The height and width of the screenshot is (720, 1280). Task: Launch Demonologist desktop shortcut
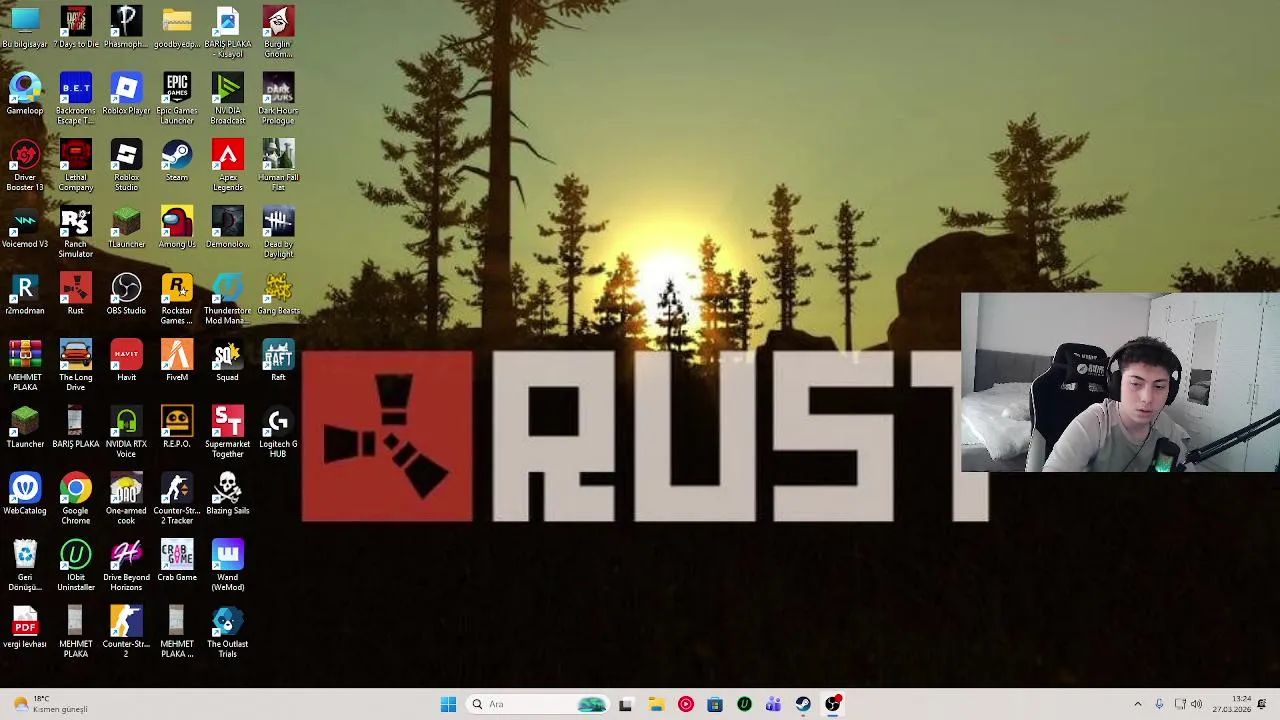coord(228,228)
